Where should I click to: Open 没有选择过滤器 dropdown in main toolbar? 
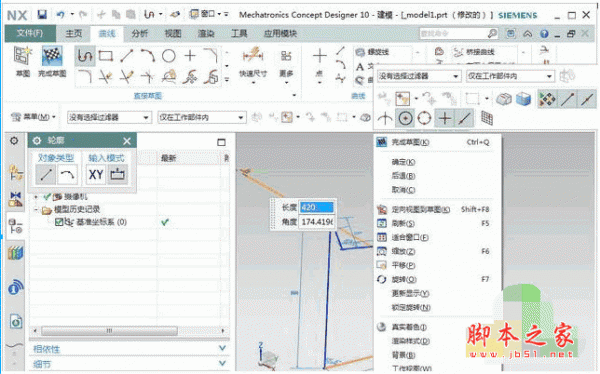[x=109, y=118]
